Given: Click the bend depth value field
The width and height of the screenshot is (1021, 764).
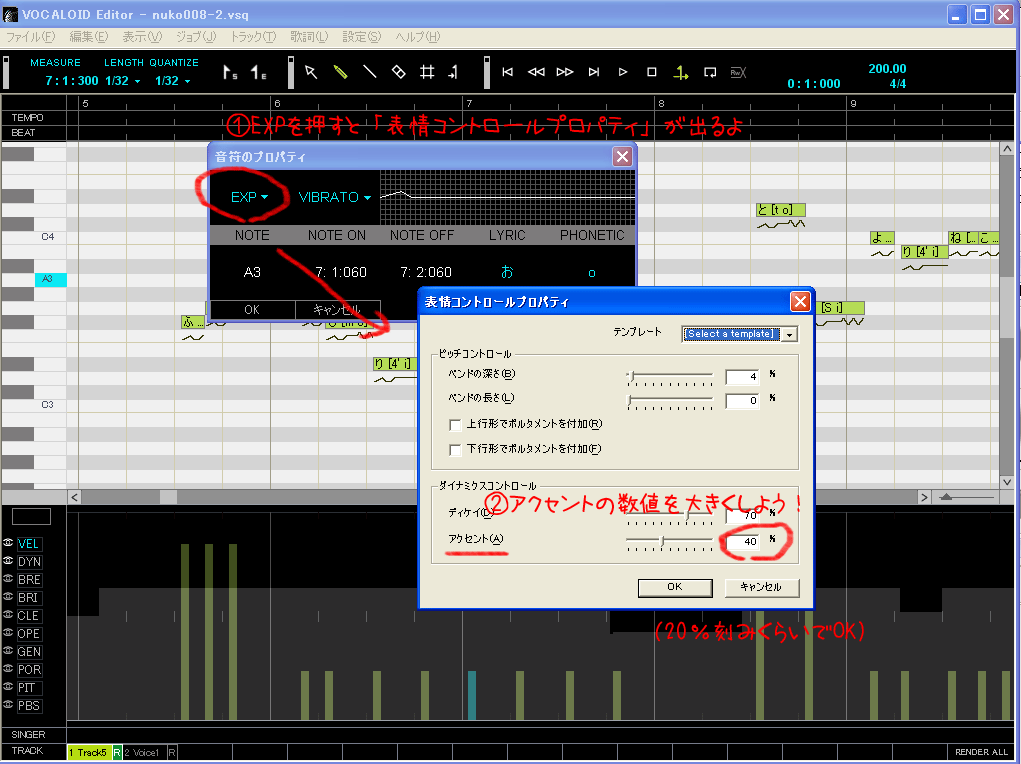Looking at the screenshot, I should [742, 376].
